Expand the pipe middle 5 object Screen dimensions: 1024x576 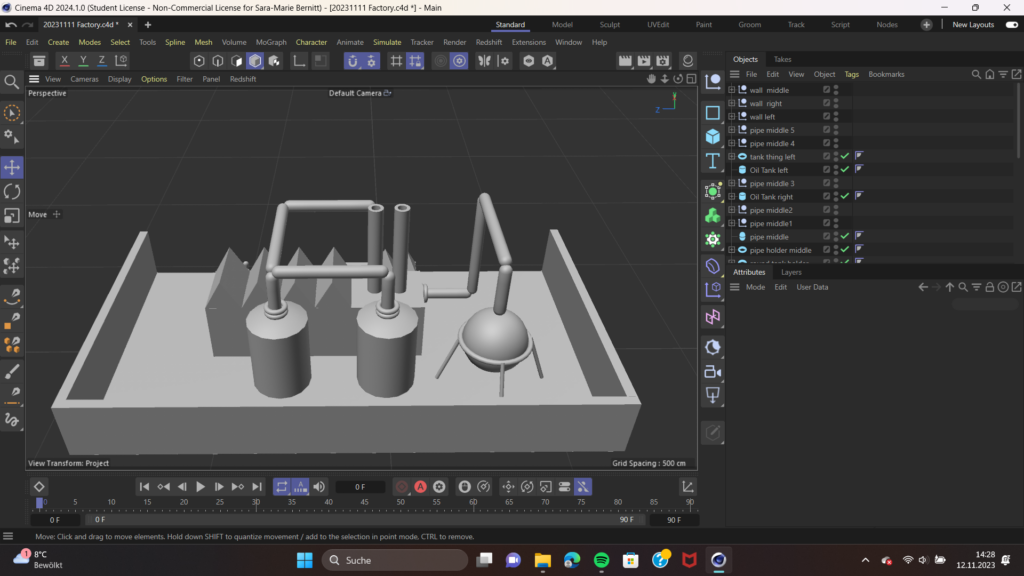click(732, 130)
